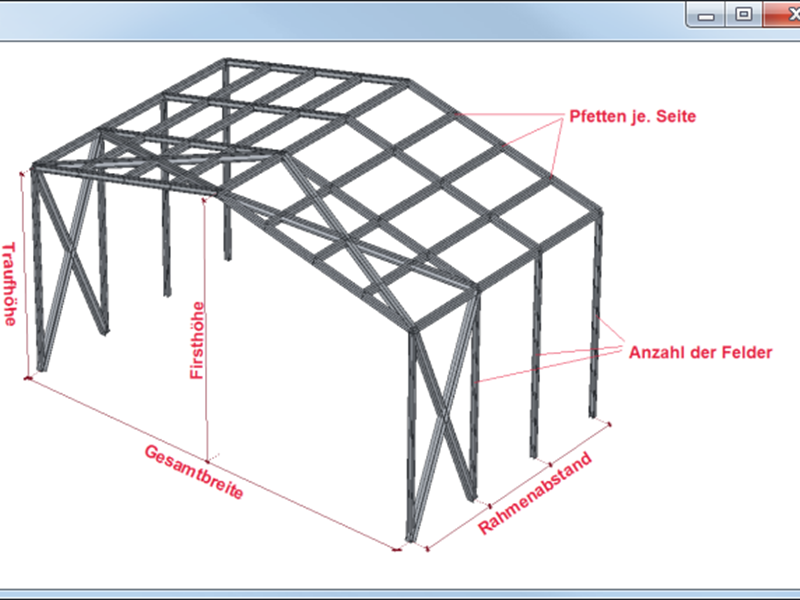This screenshot has width=800, height=600.
Task: Click the 'Gesamtbreite' dimension label
Action: pos(194,474)
